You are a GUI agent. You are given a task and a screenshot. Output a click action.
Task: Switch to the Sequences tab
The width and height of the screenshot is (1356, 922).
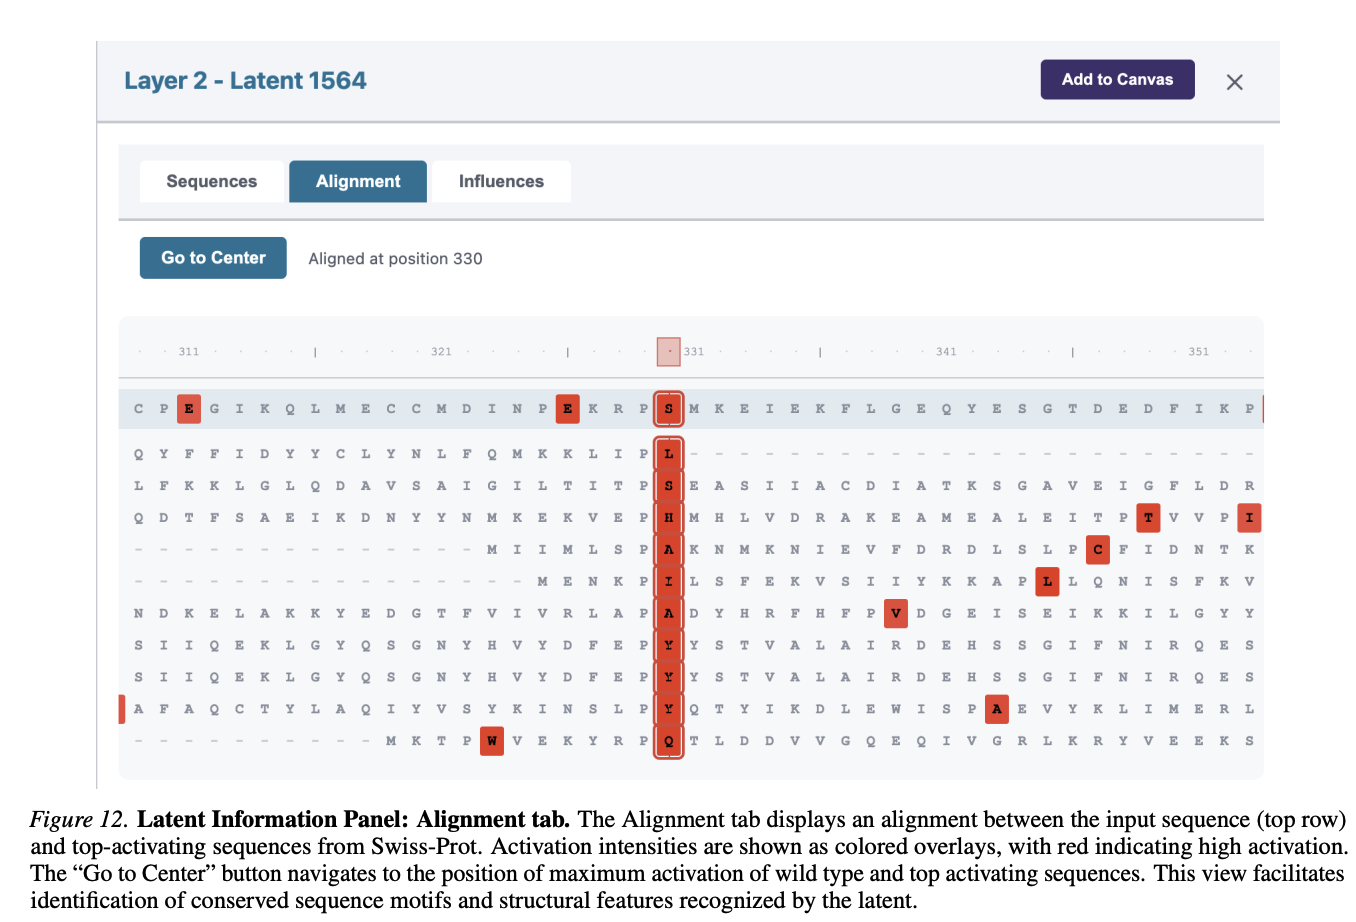tap(211, 181)
